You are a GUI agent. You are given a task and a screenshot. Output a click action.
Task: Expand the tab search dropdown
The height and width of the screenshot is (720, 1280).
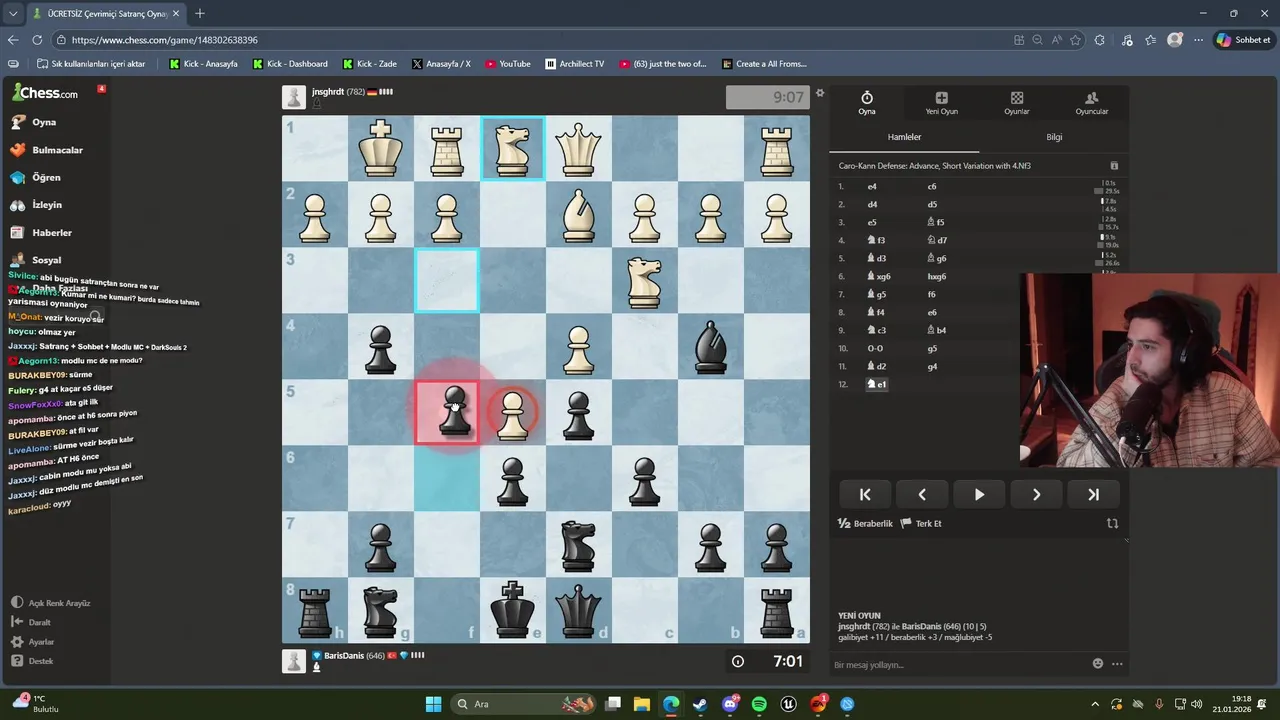coord(12,14)
